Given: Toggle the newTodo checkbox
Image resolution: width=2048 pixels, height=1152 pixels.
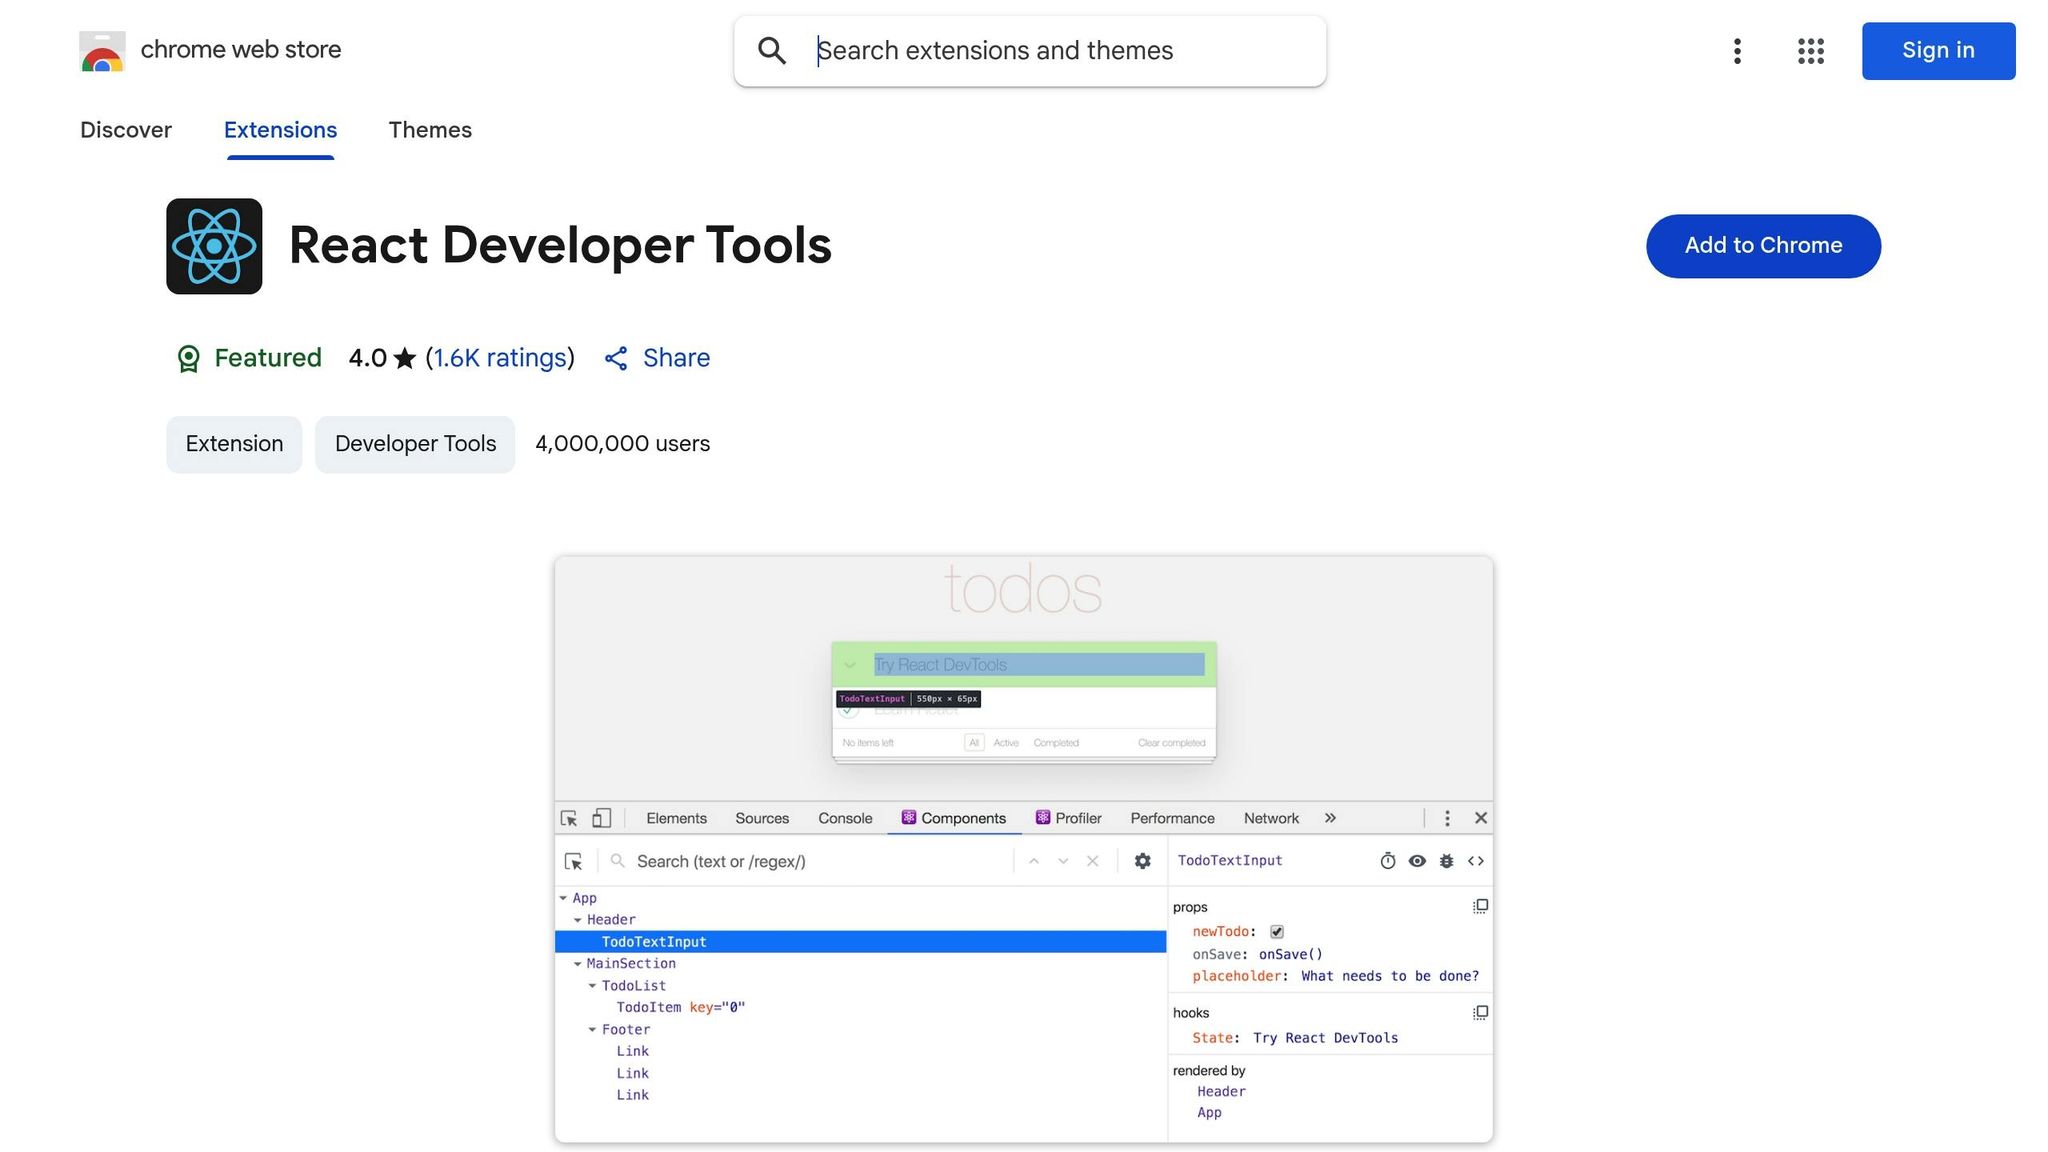Looking at the screenshot, I should click(x=1277, y=932).
